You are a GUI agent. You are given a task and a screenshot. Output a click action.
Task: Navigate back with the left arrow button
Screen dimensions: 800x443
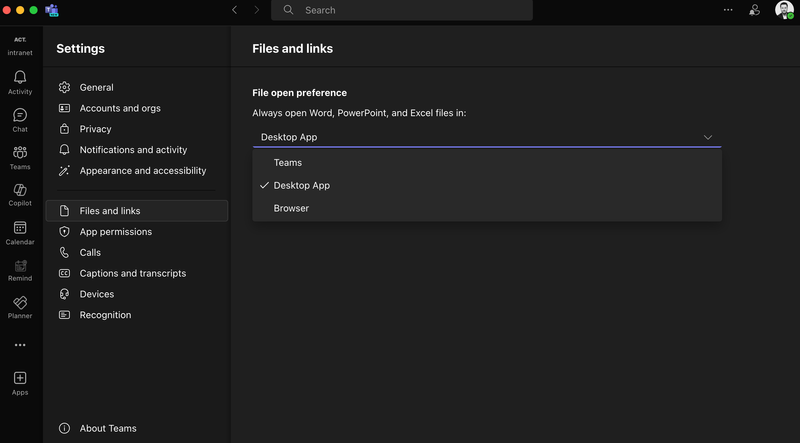coord(234,10)
